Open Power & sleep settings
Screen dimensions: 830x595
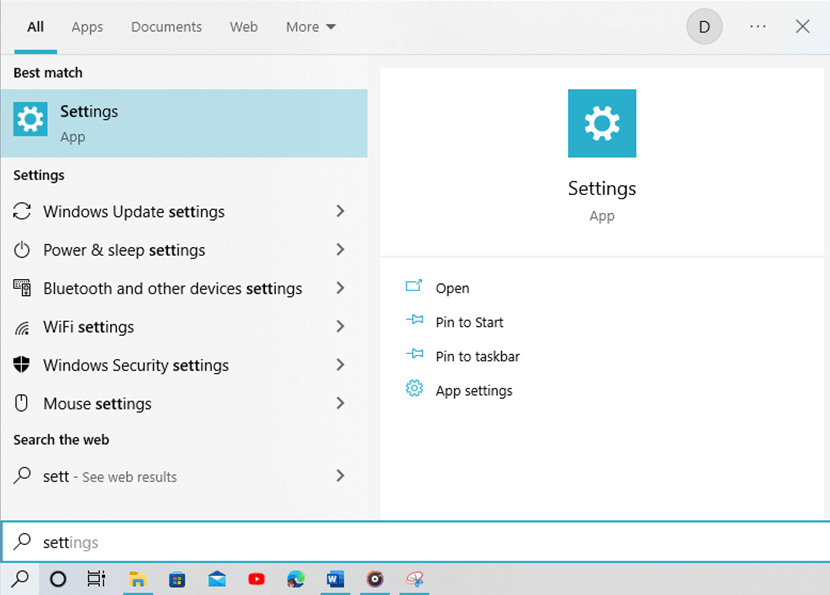point(124,250)
